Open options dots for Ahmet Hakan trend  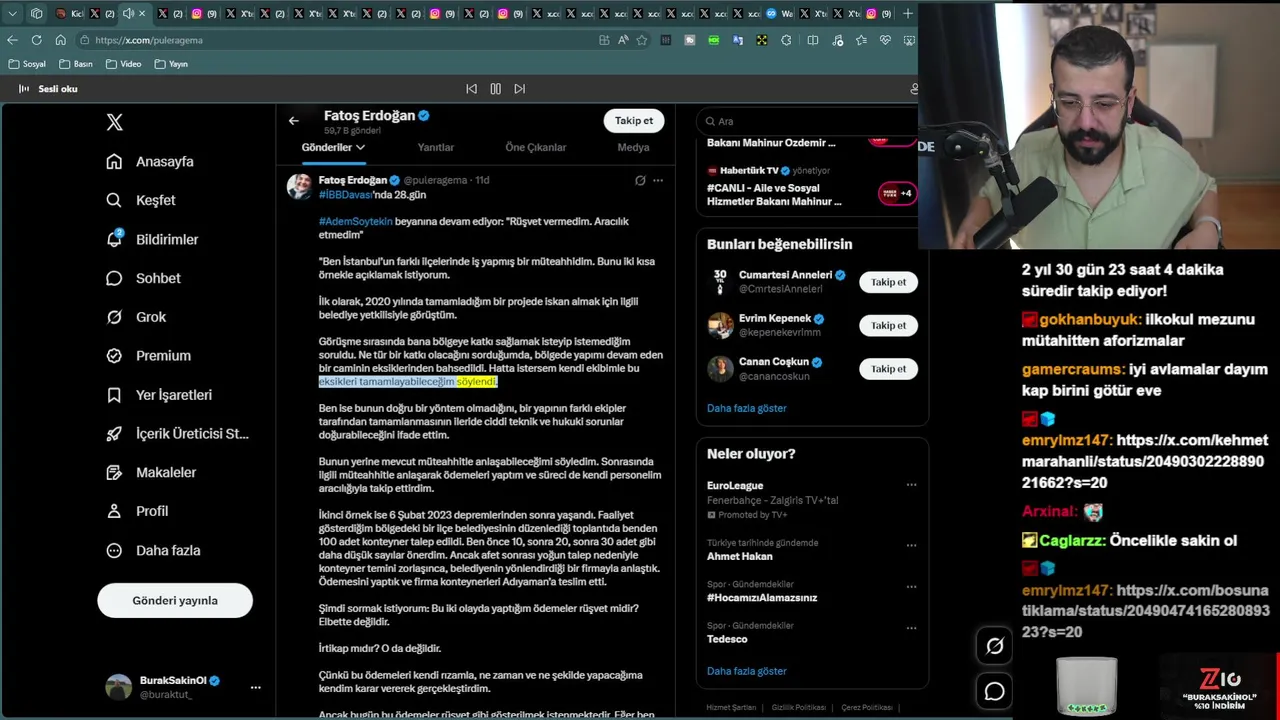pyautogui.click(x=911, y=546)
